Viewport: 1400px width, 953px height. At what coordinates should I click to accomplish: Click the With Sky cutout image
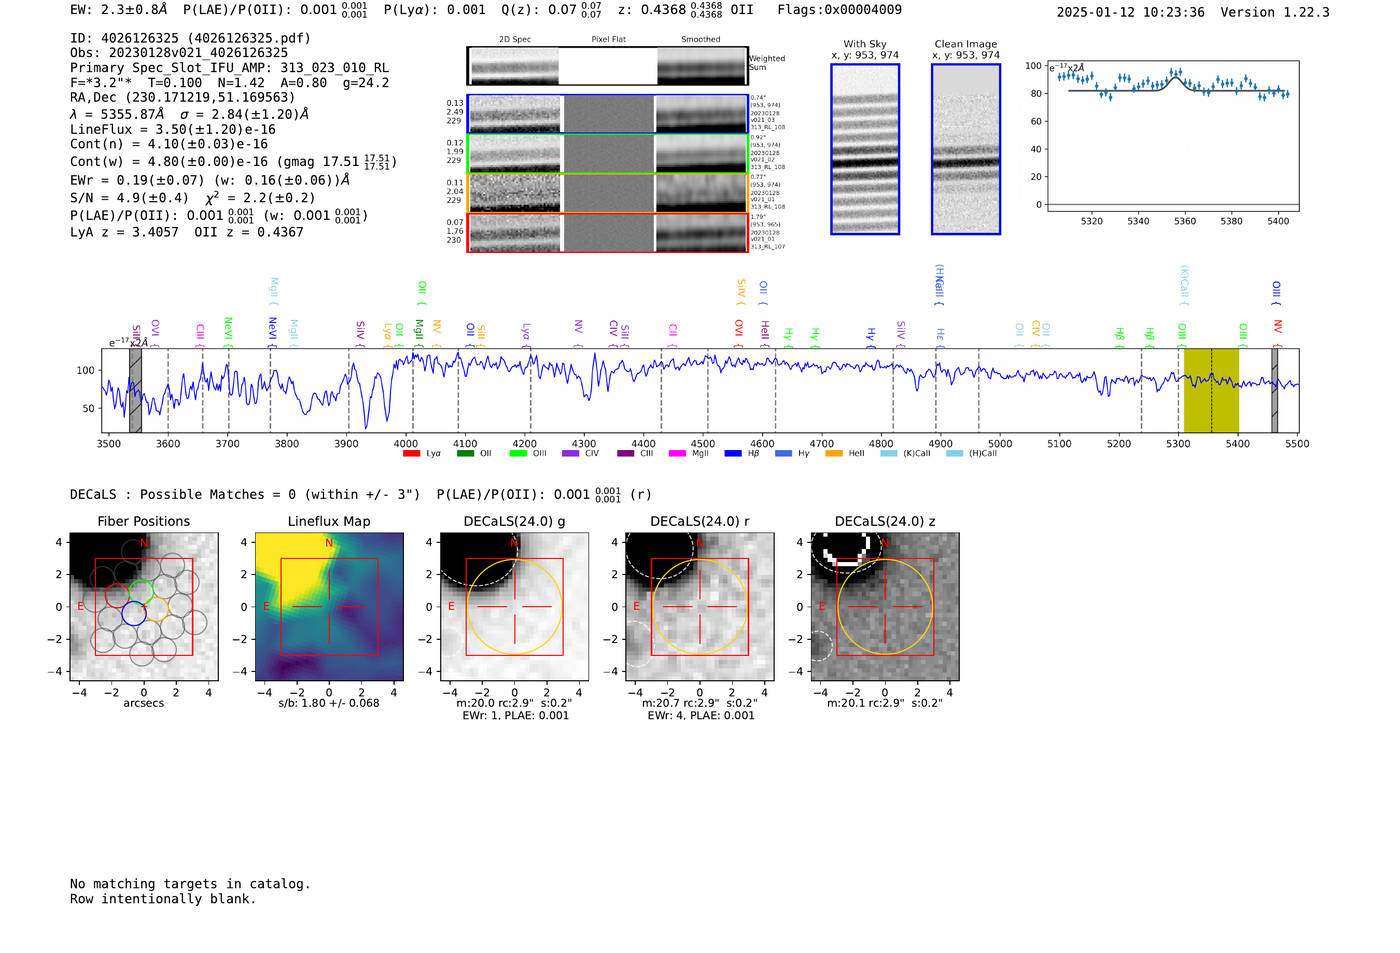point(865,149)
